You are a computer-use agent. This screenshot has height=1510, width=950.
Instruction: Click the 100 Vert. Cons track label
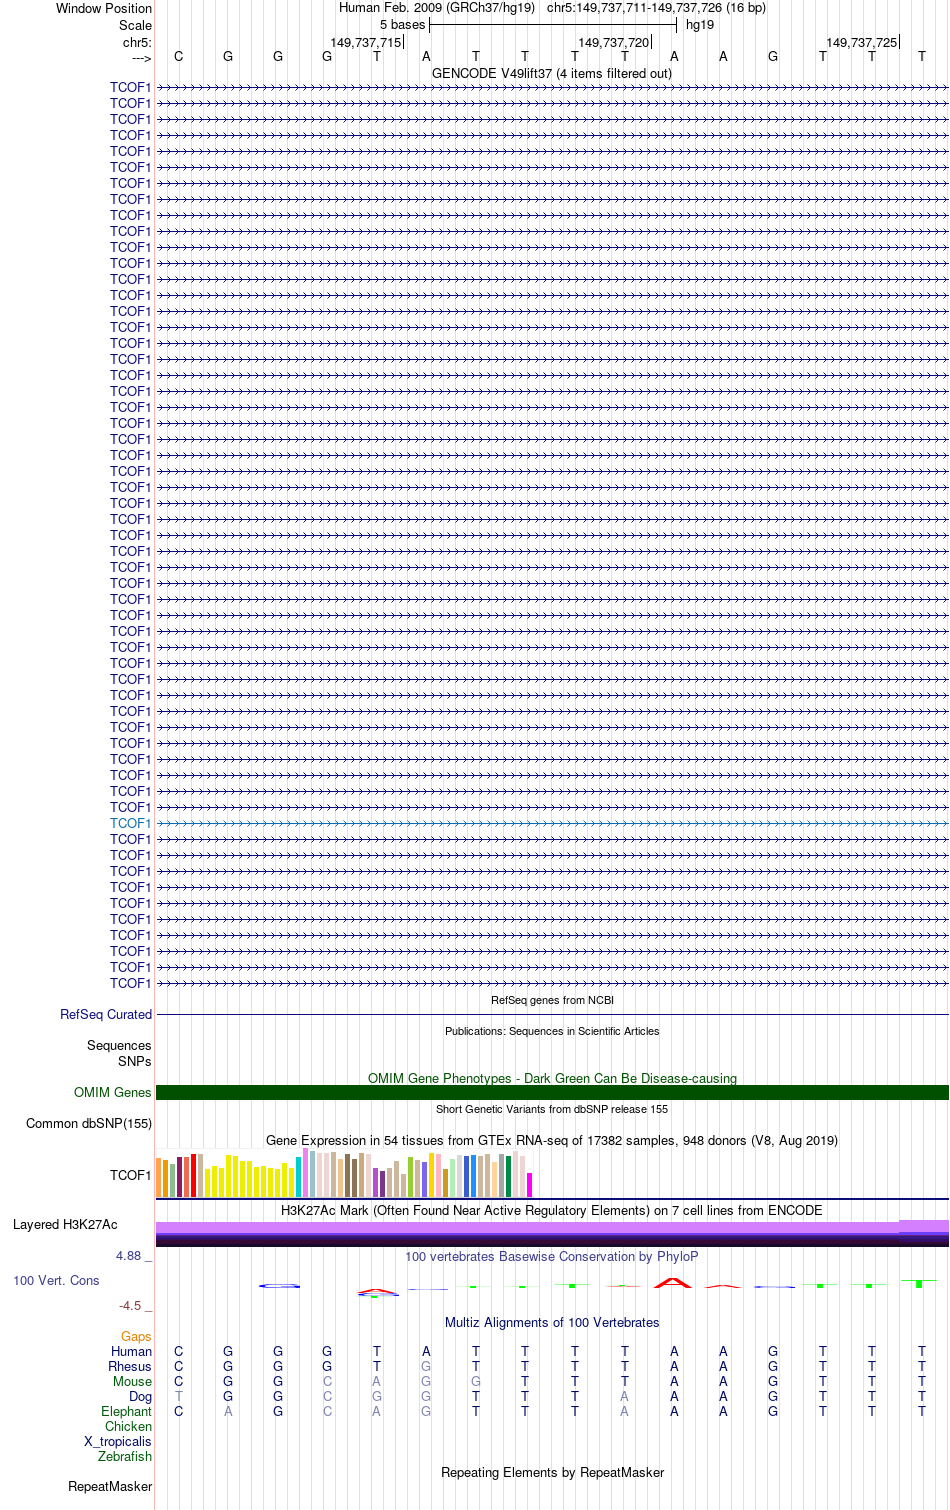(x=56, y=1280)
